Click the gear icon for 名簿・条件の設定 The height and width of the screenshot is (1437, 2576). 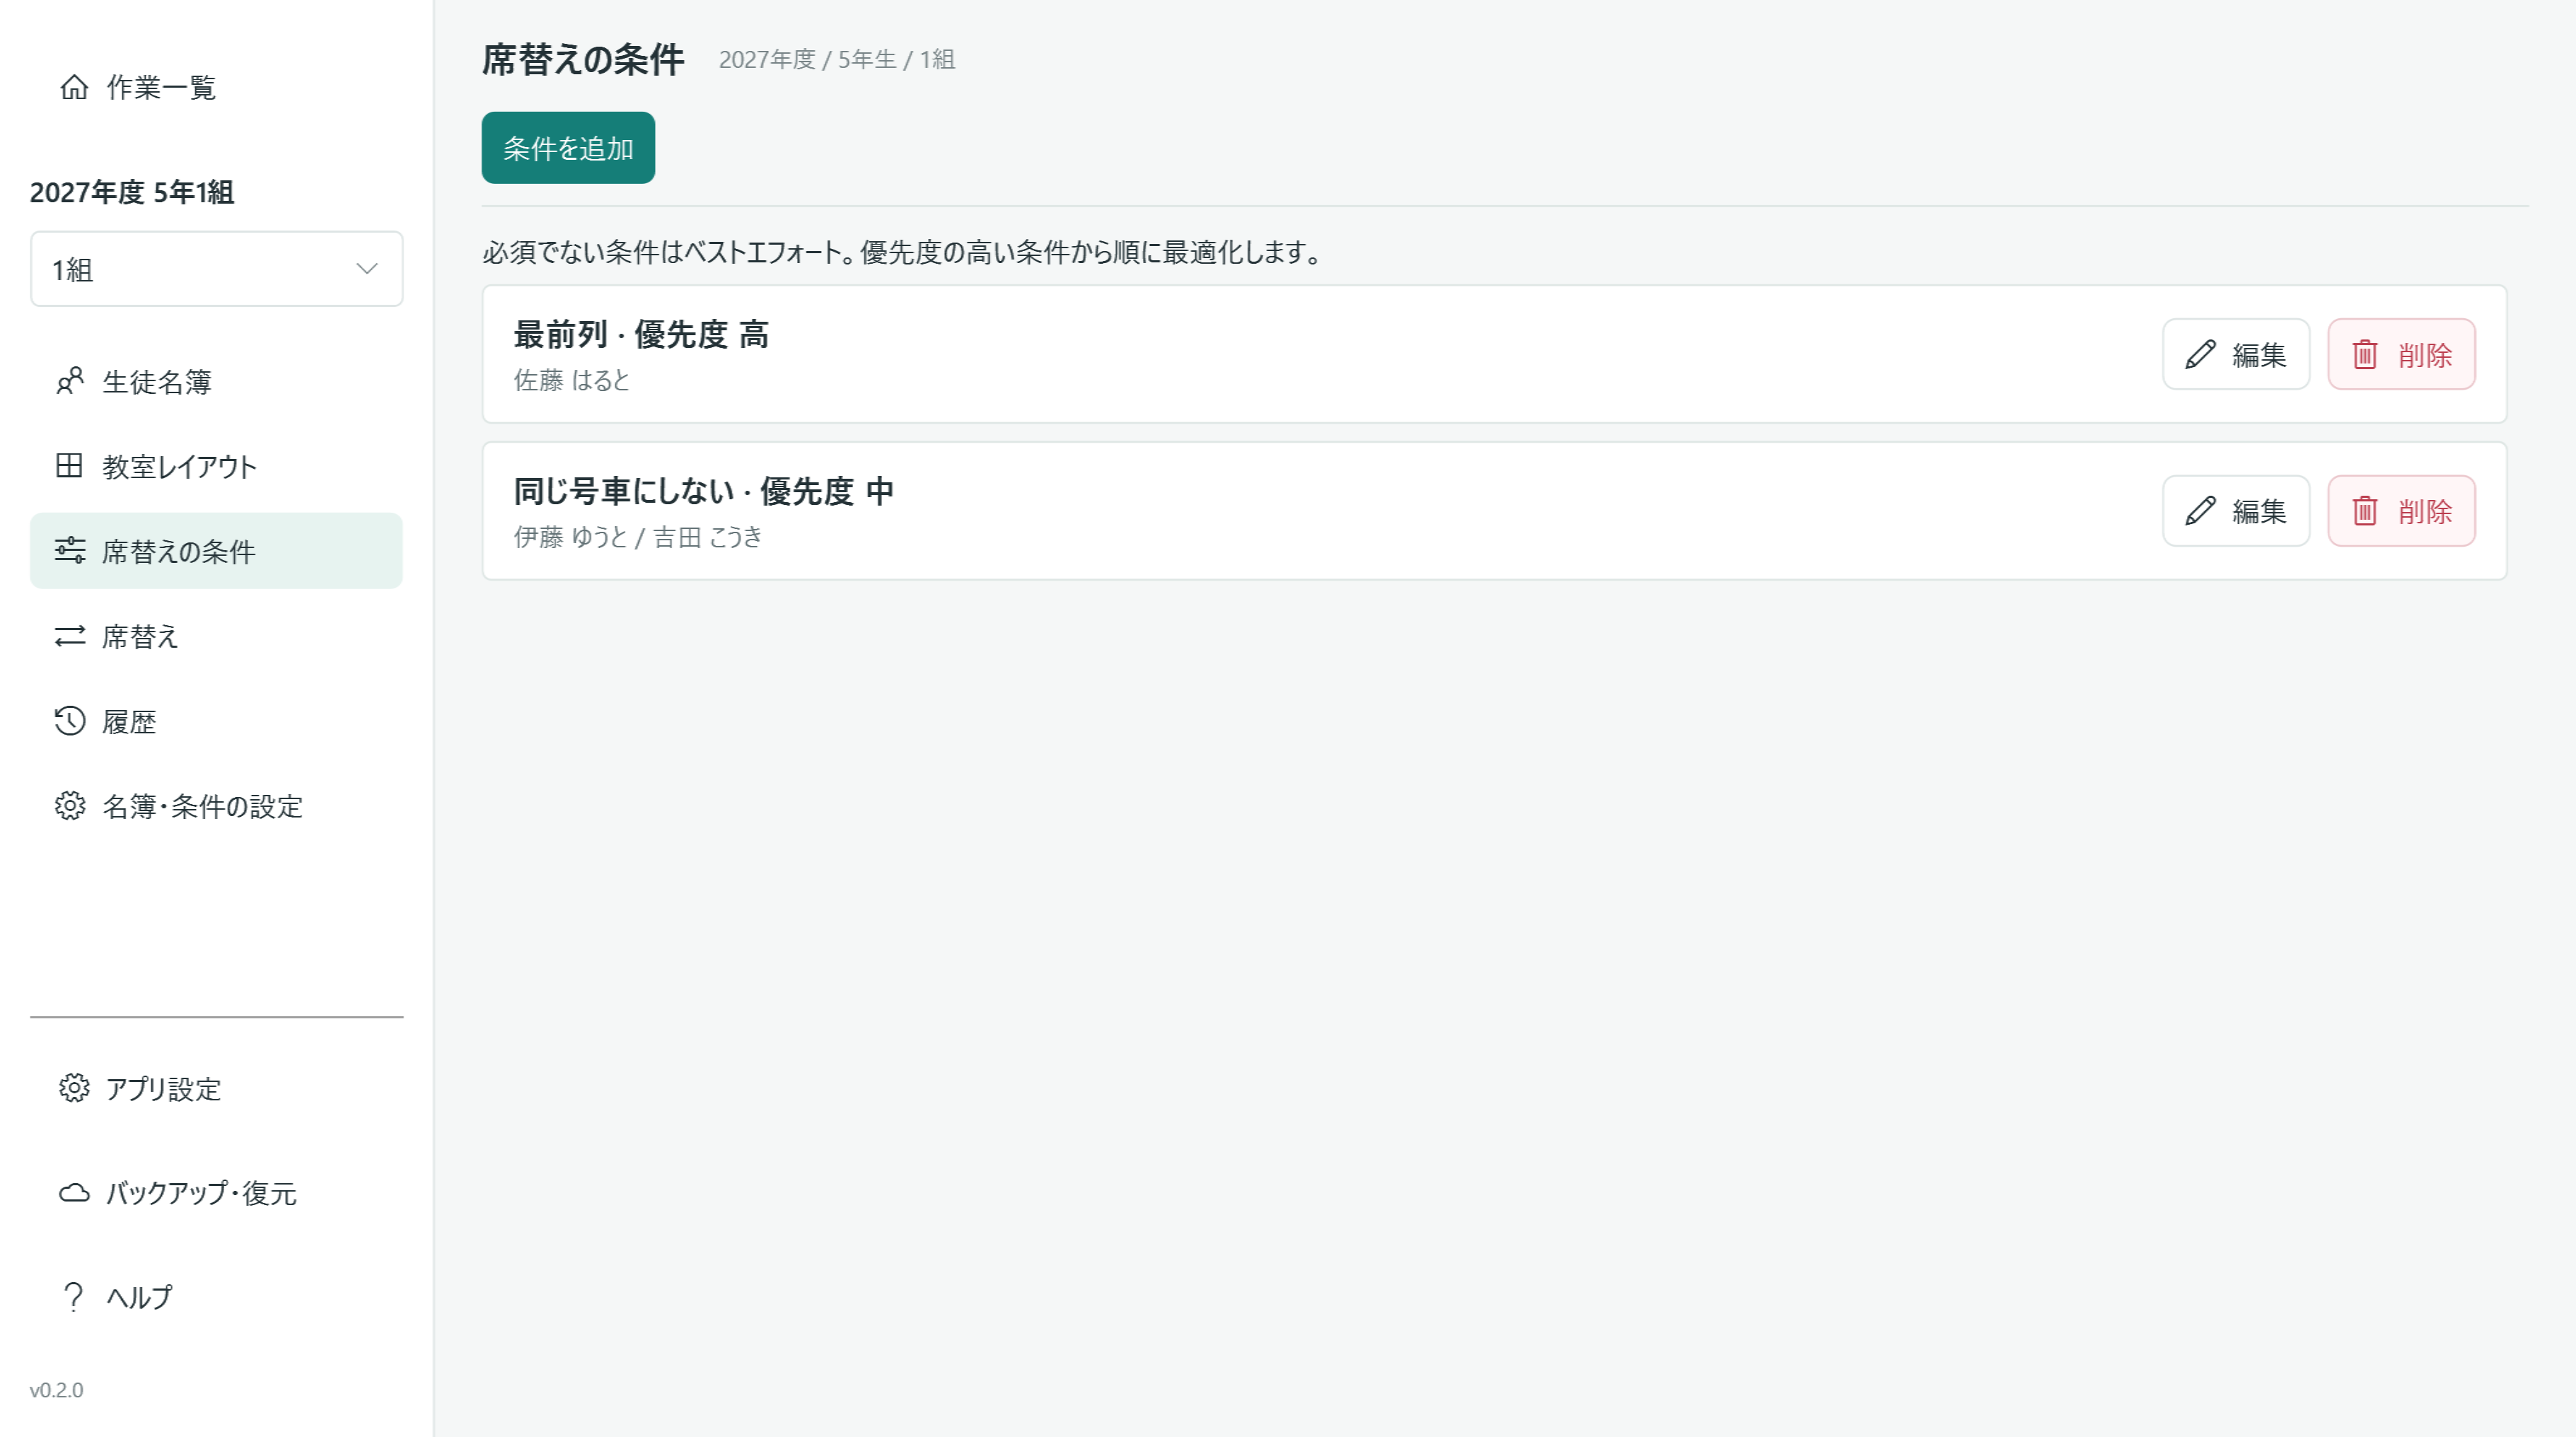point(69,805)
